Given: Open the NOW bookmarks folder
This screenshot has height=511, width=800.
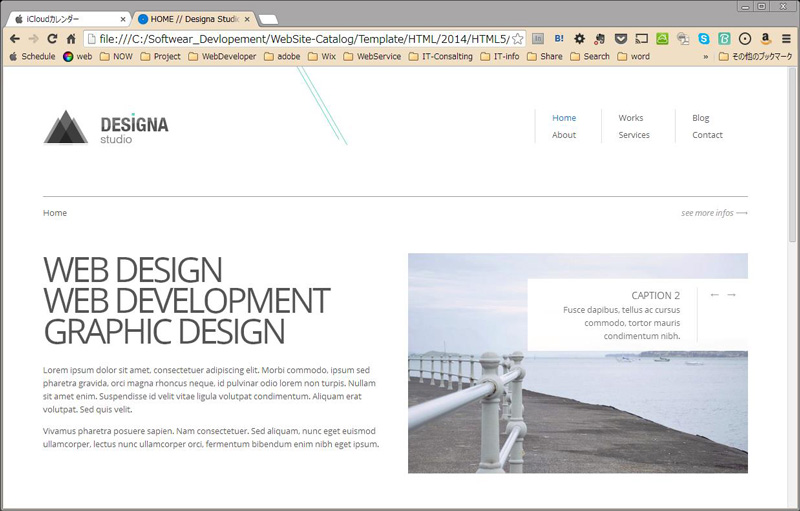Looking at the screenshot, I should (x=116, y=56).
